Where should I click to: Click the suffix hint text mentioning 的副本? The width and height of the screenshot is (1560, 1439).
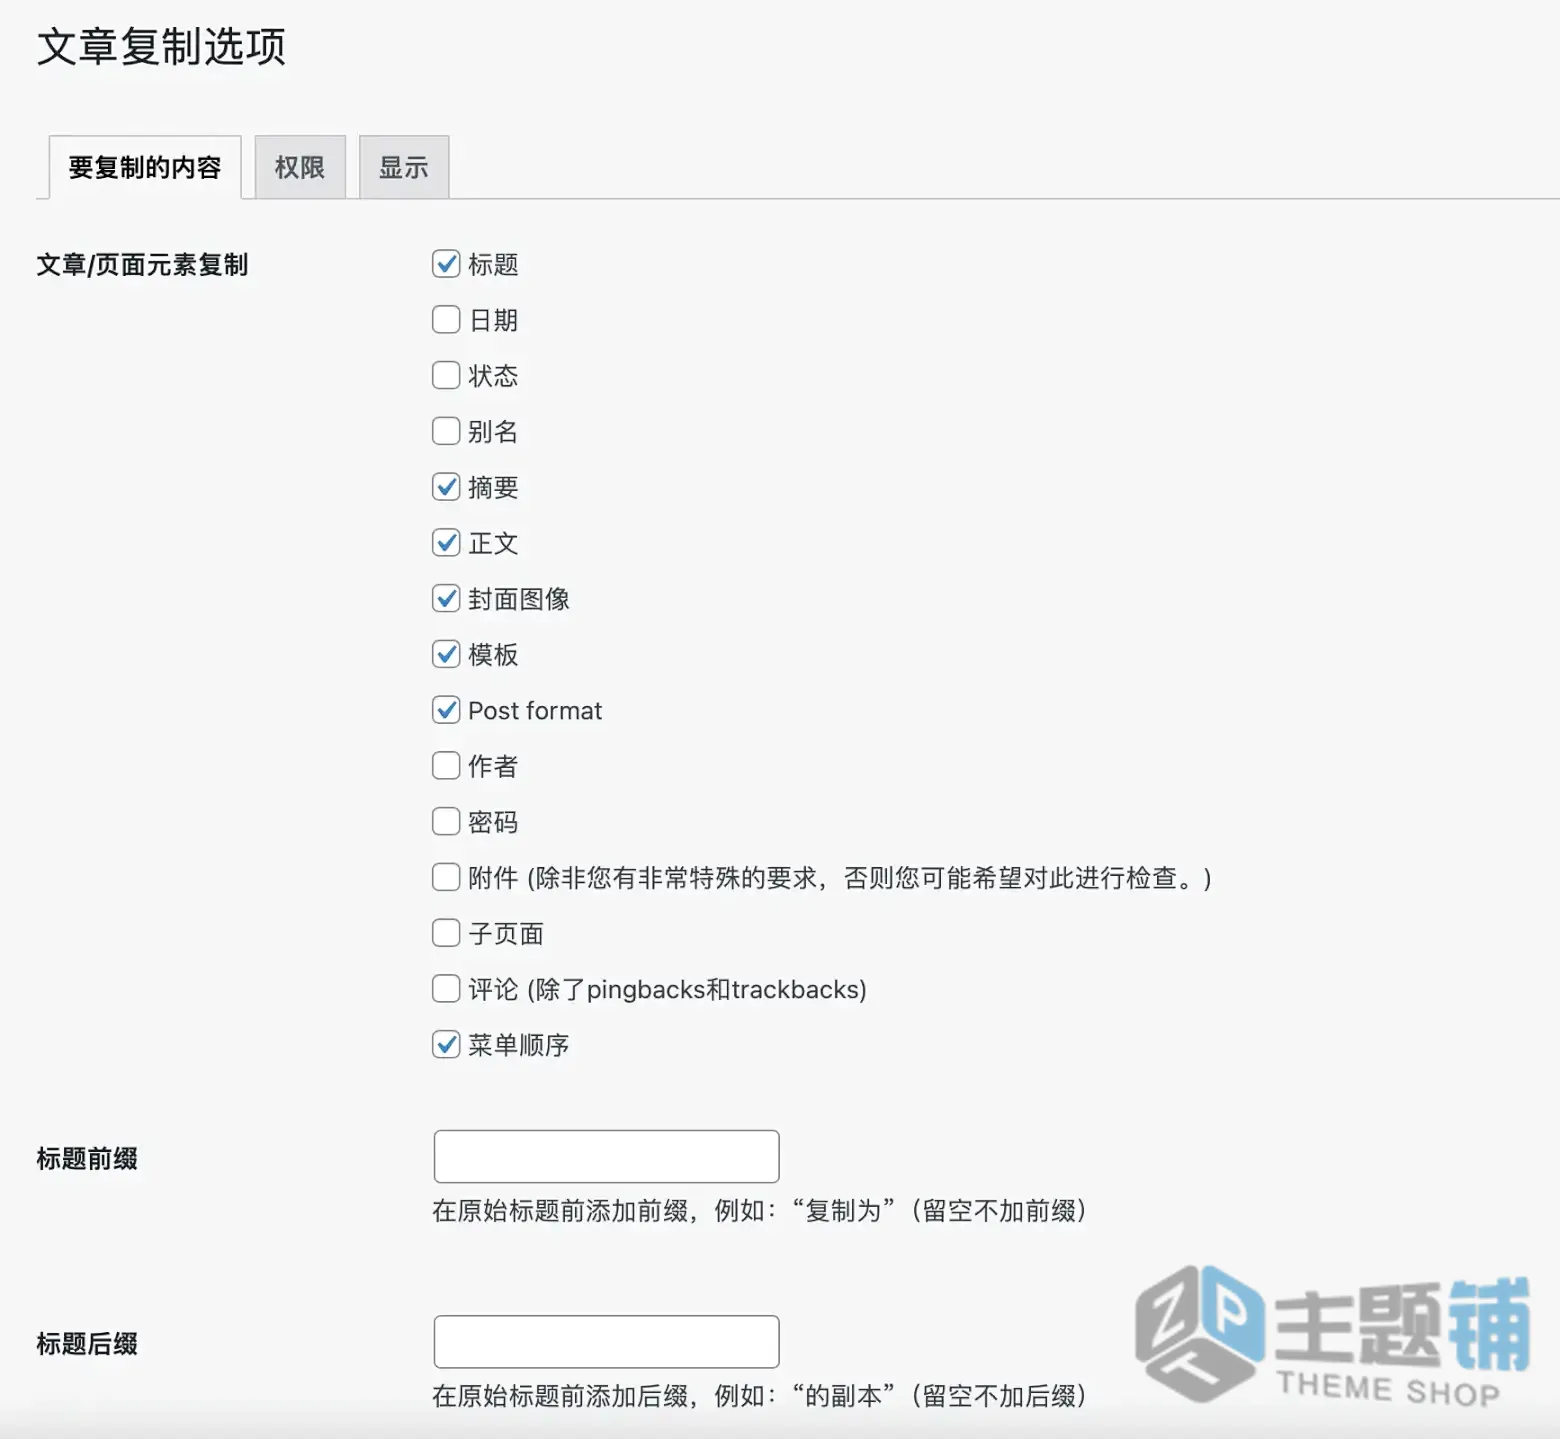(x=759, y=1396)
